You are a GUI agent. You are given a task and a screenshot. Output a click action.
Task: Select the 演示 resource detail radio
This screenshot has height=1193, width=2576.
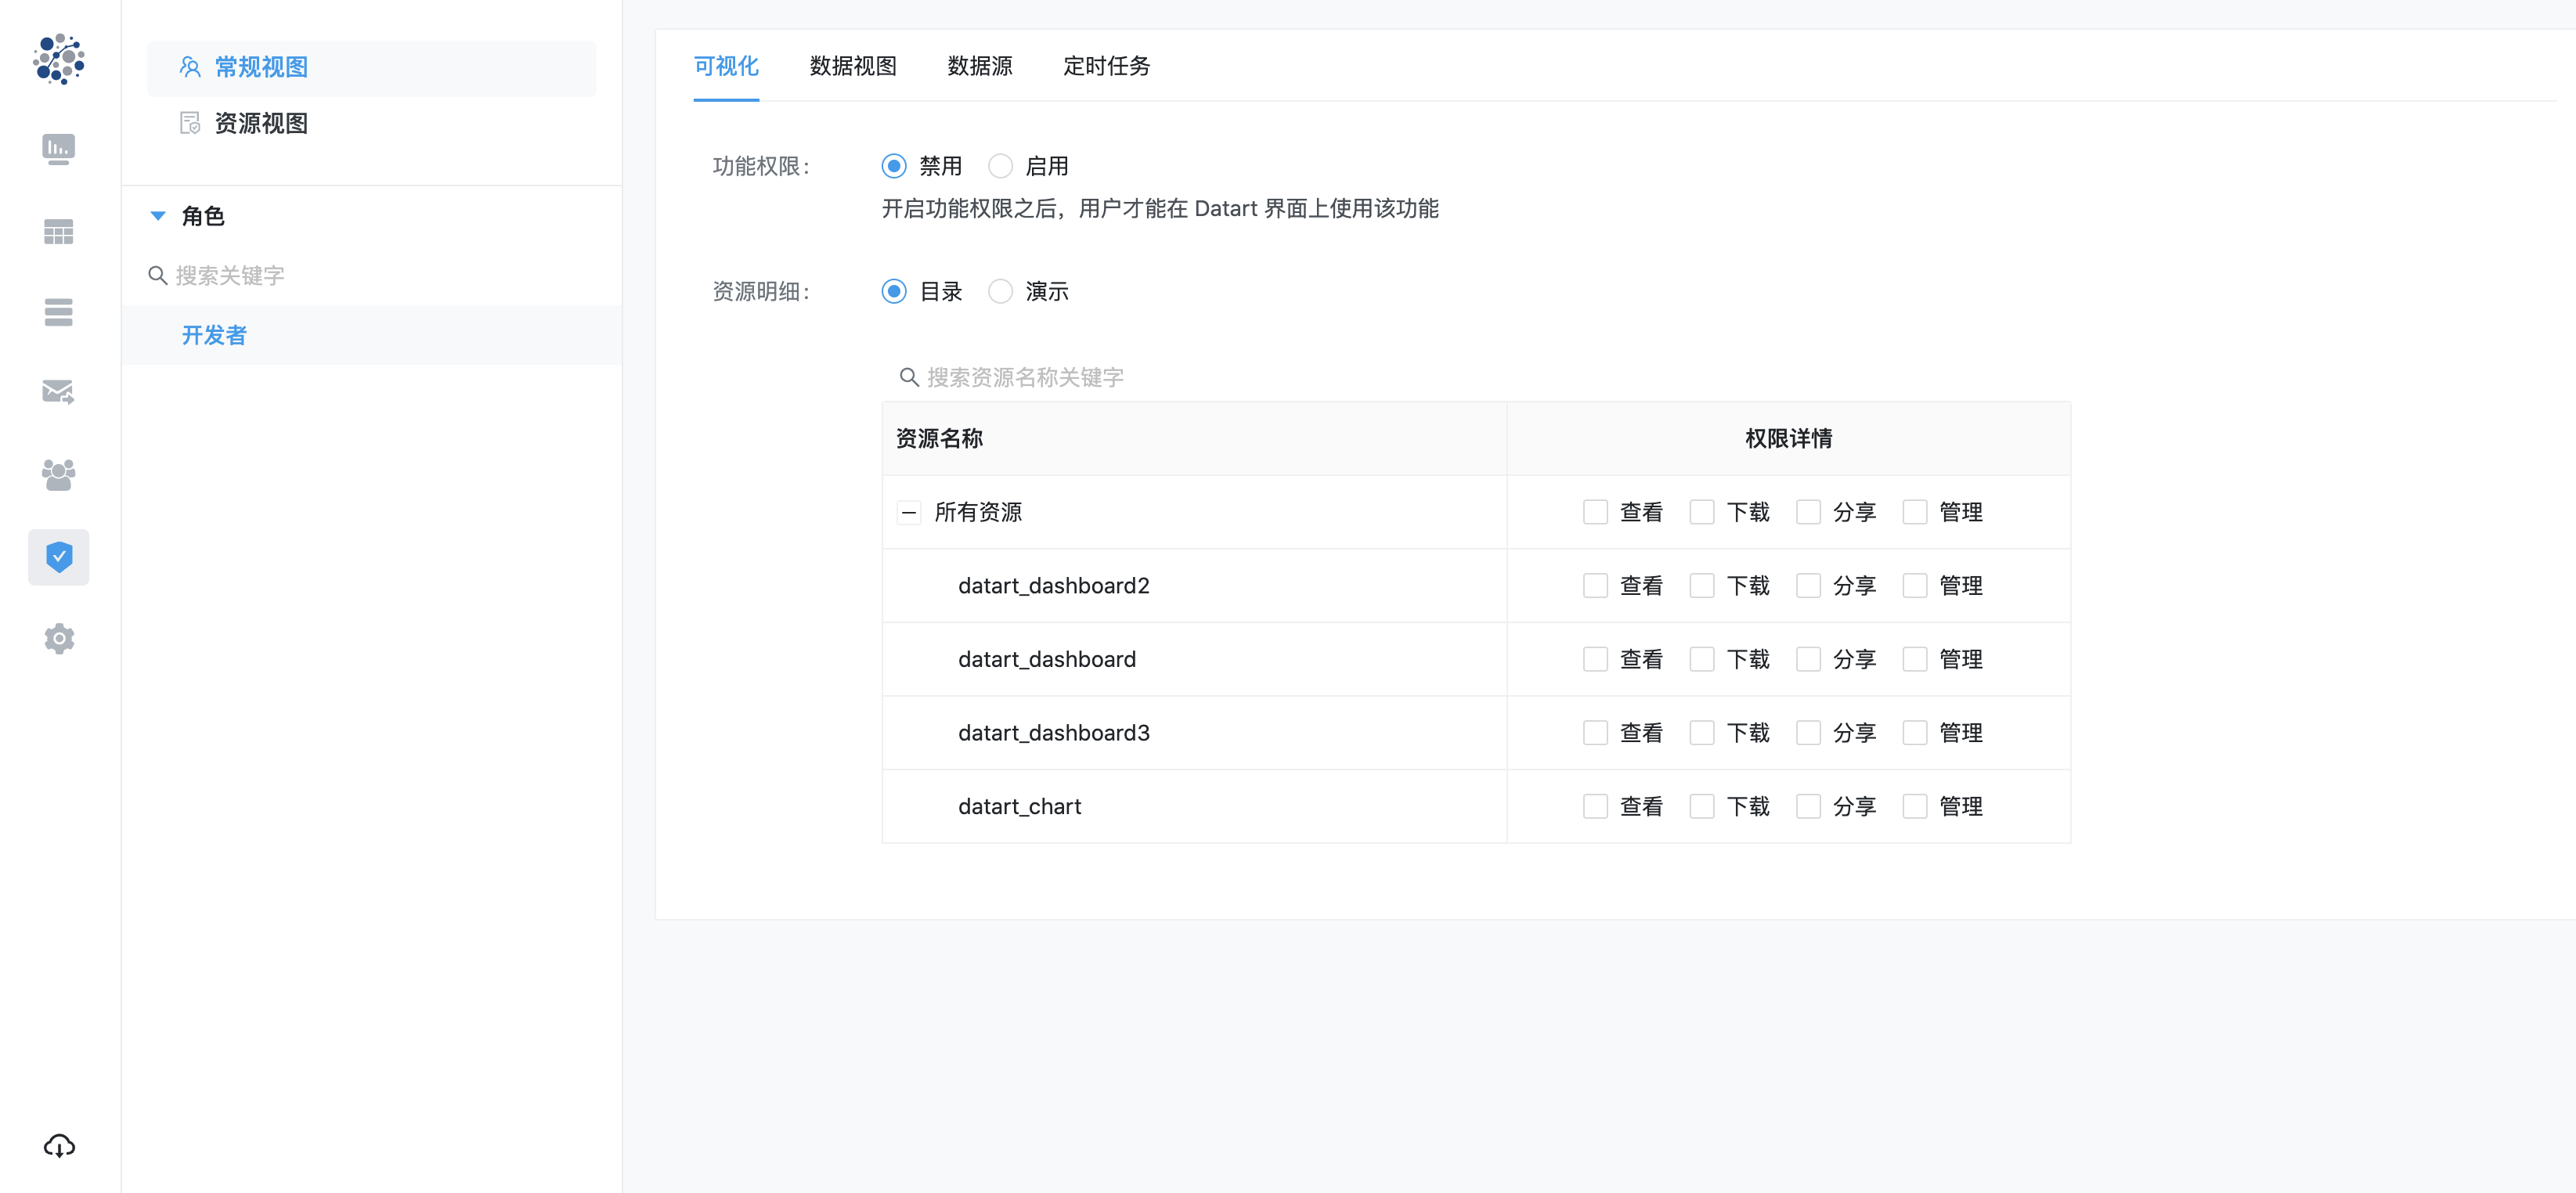pos(1000,291)
